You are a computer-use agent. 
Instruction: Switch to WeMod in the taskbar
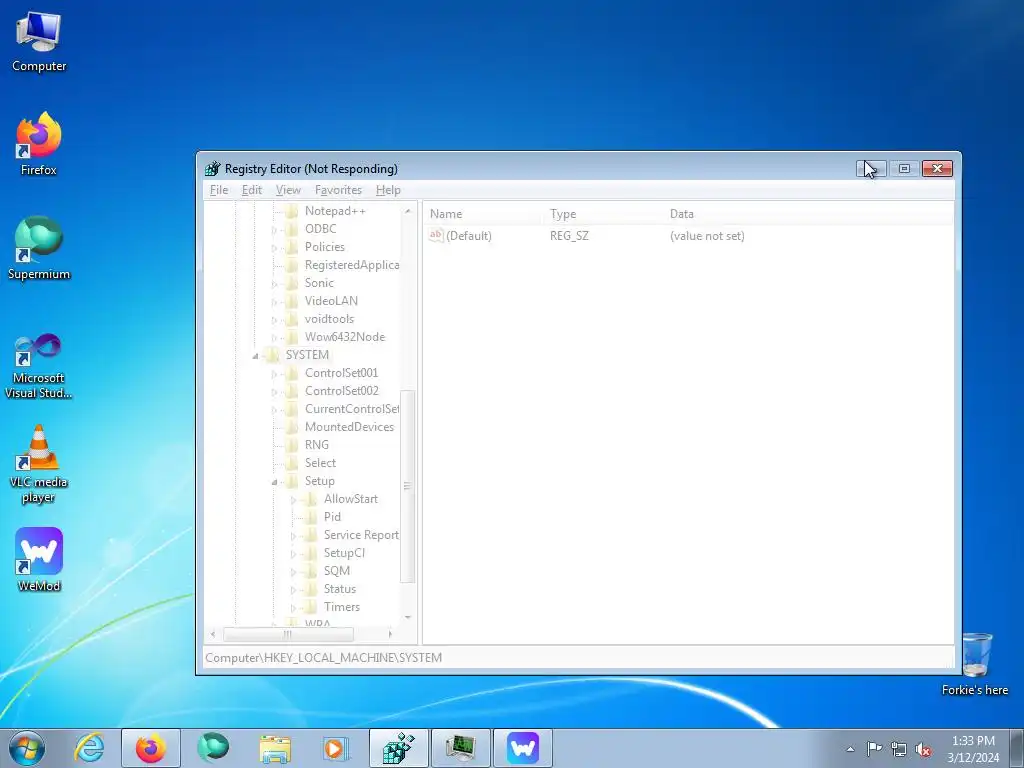(x=522, y=748)
